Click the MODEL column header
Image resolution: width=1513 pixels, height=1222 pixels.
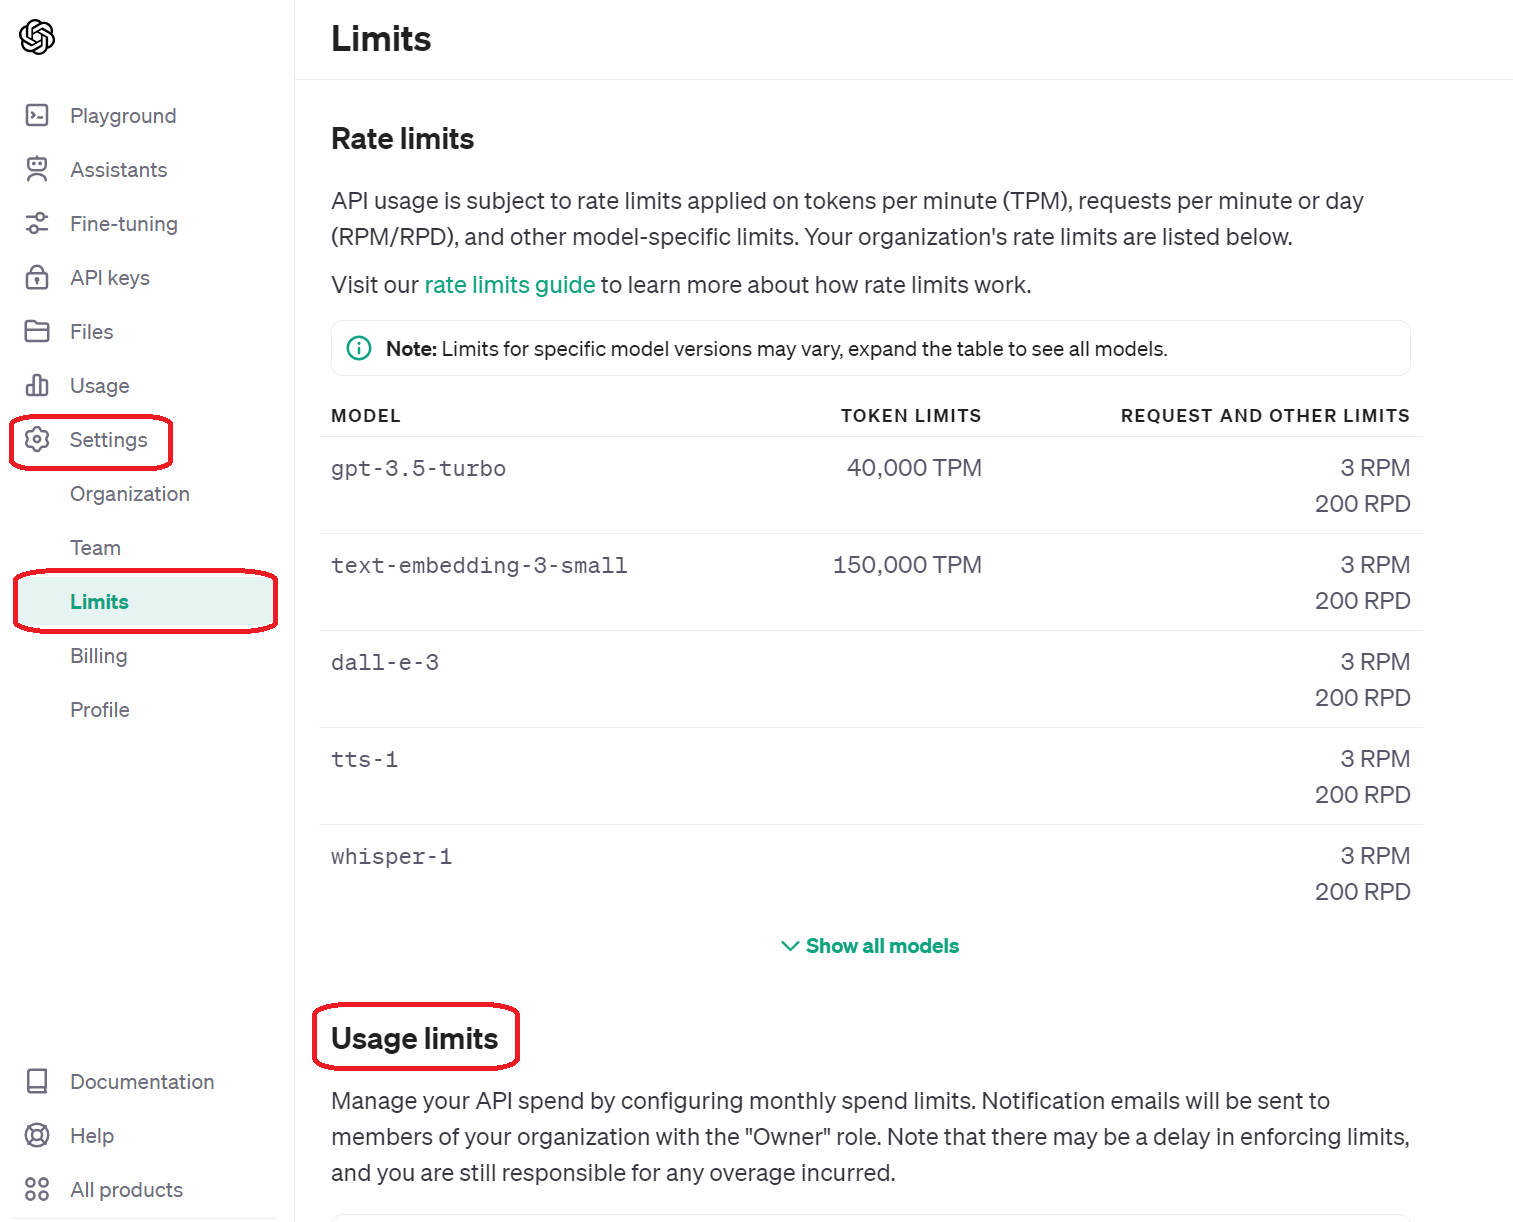click(x=366, y=416)
